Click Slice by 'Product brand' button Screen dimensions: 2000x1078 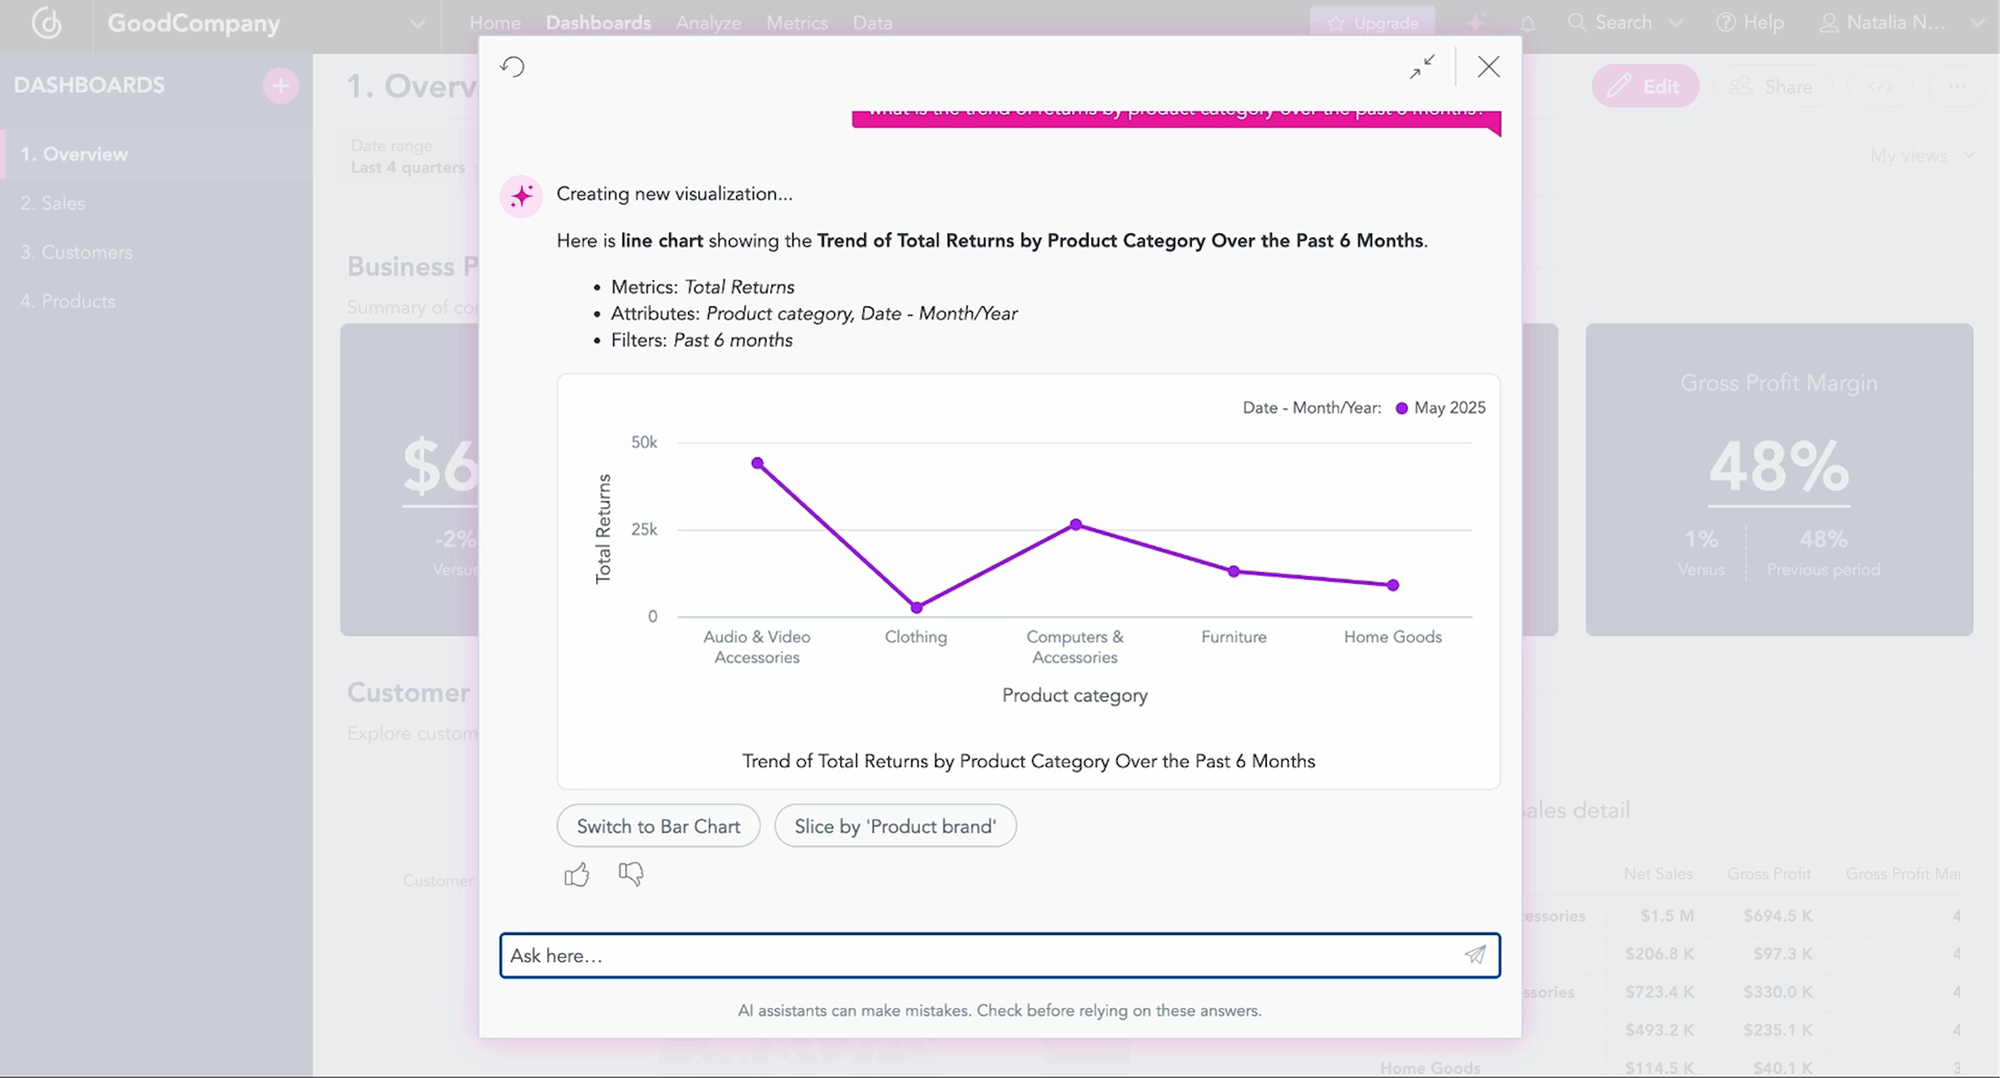point(895,827)
